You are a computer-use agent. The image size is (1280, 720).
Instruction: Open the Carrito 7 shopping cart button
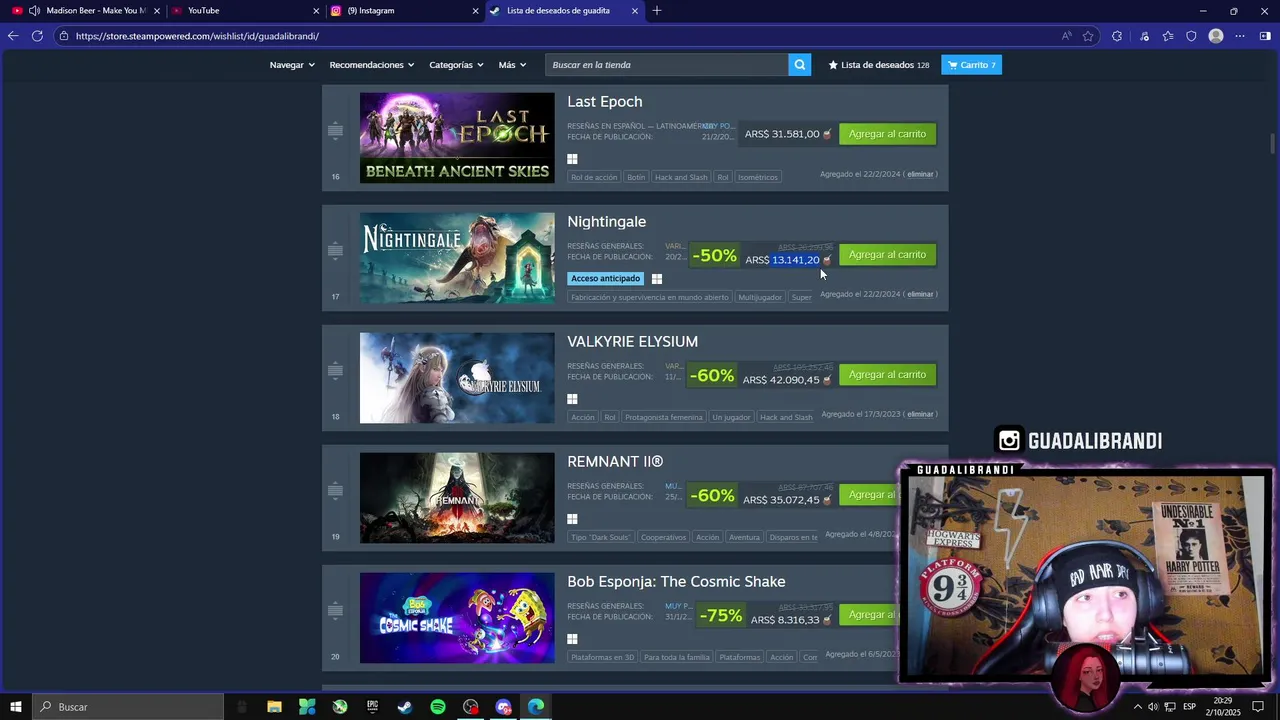[971, 65]
